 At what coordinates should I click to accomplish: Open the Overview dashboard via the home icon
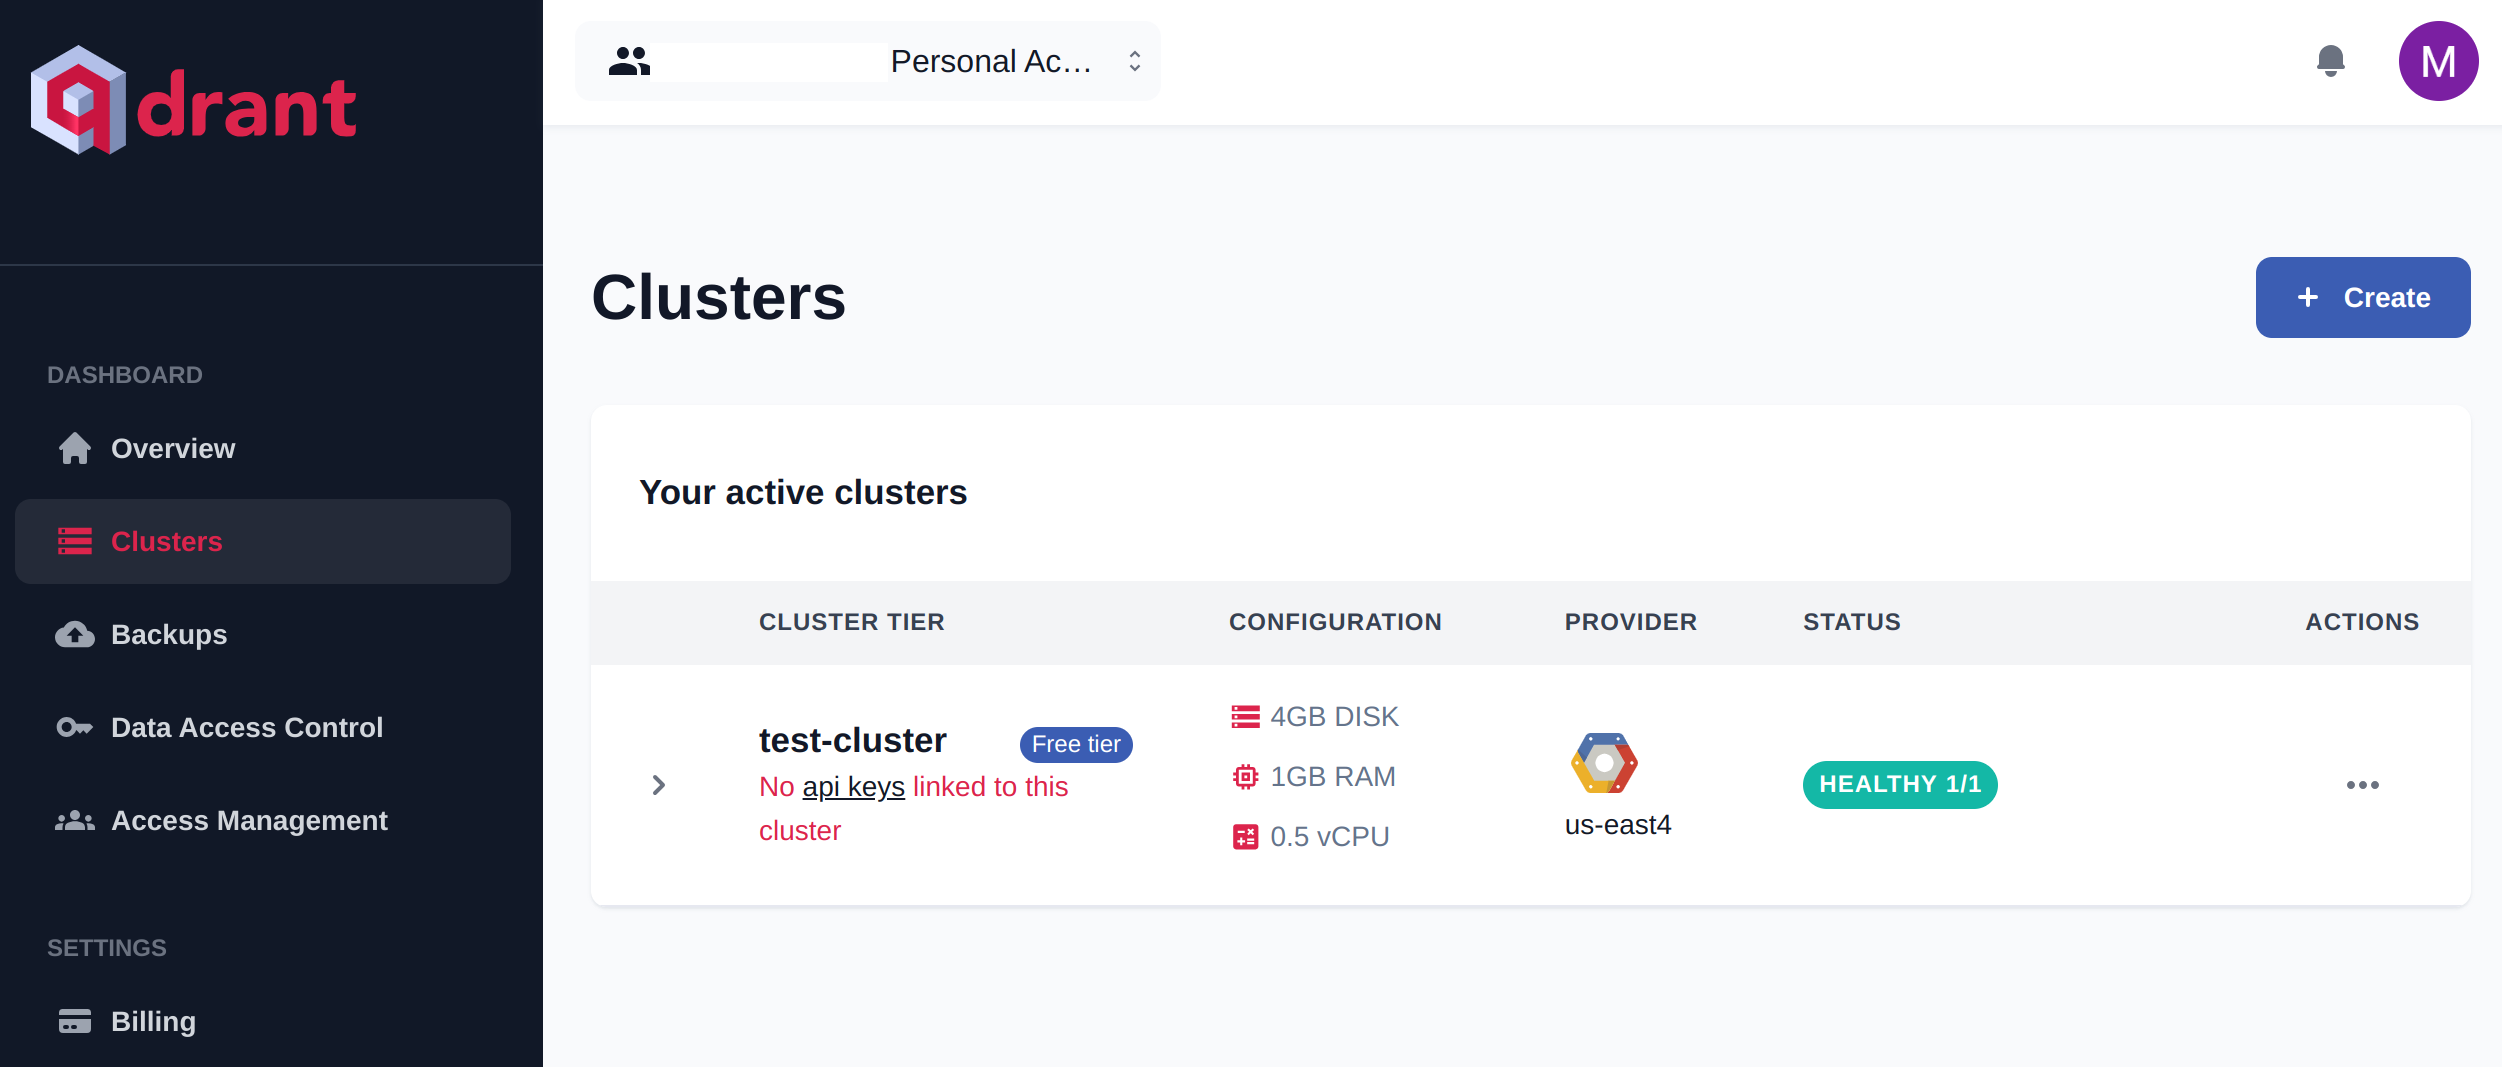point(75,448)
